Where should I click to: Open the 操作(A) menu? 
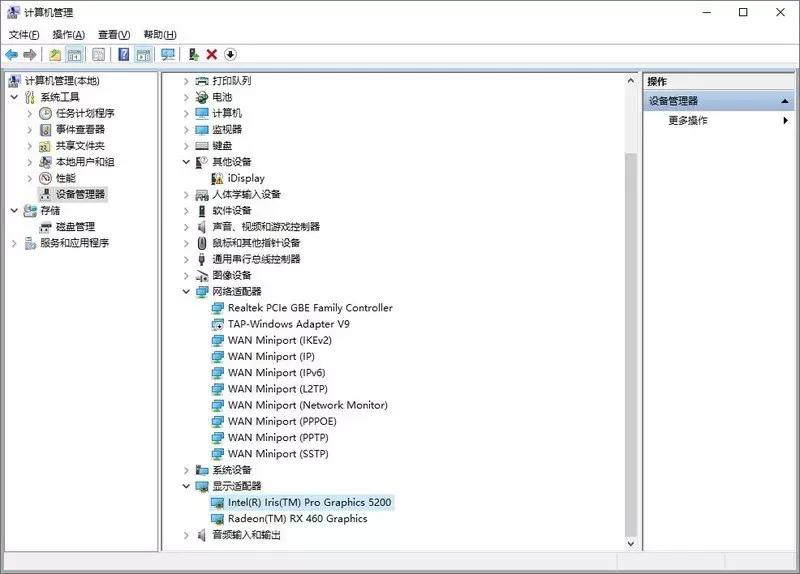tap(68, 35)
